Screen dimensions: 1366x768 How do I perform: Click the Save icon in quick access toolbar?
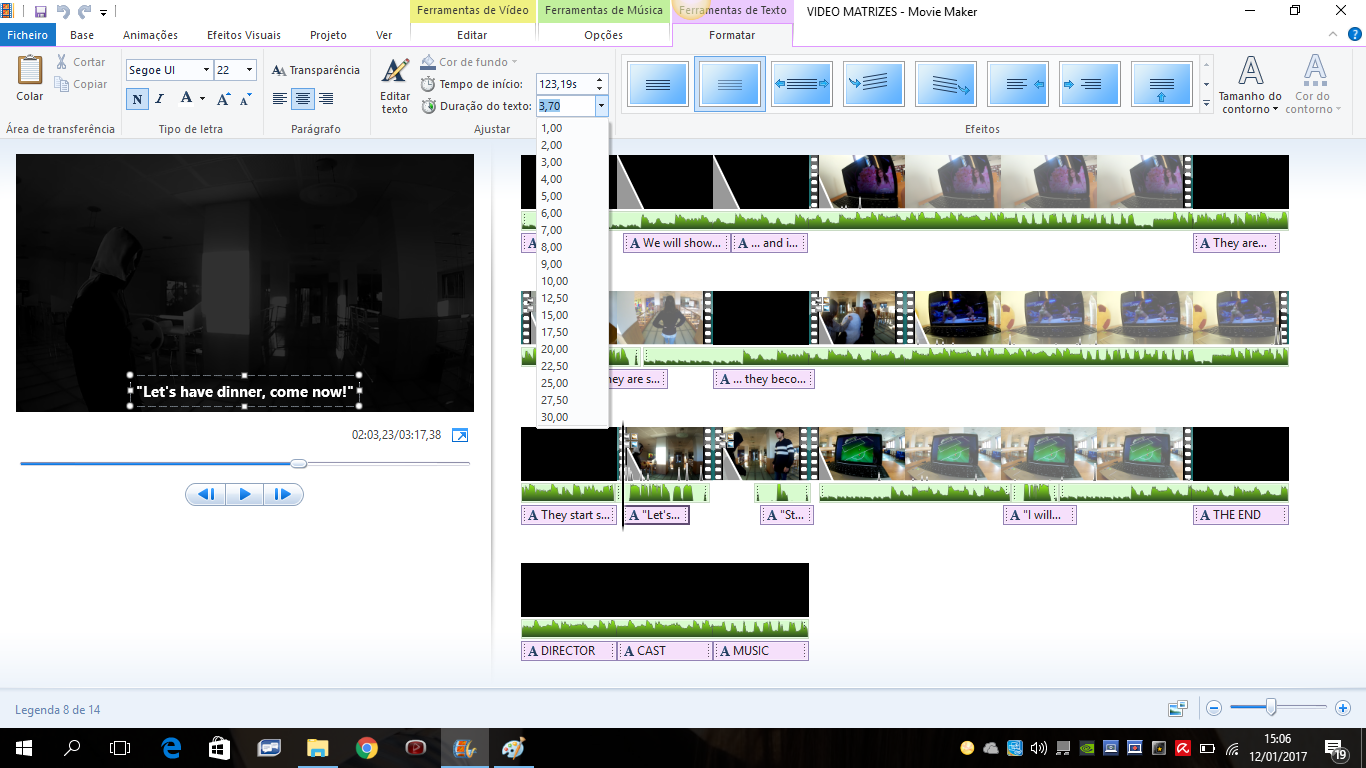[40, 12]
